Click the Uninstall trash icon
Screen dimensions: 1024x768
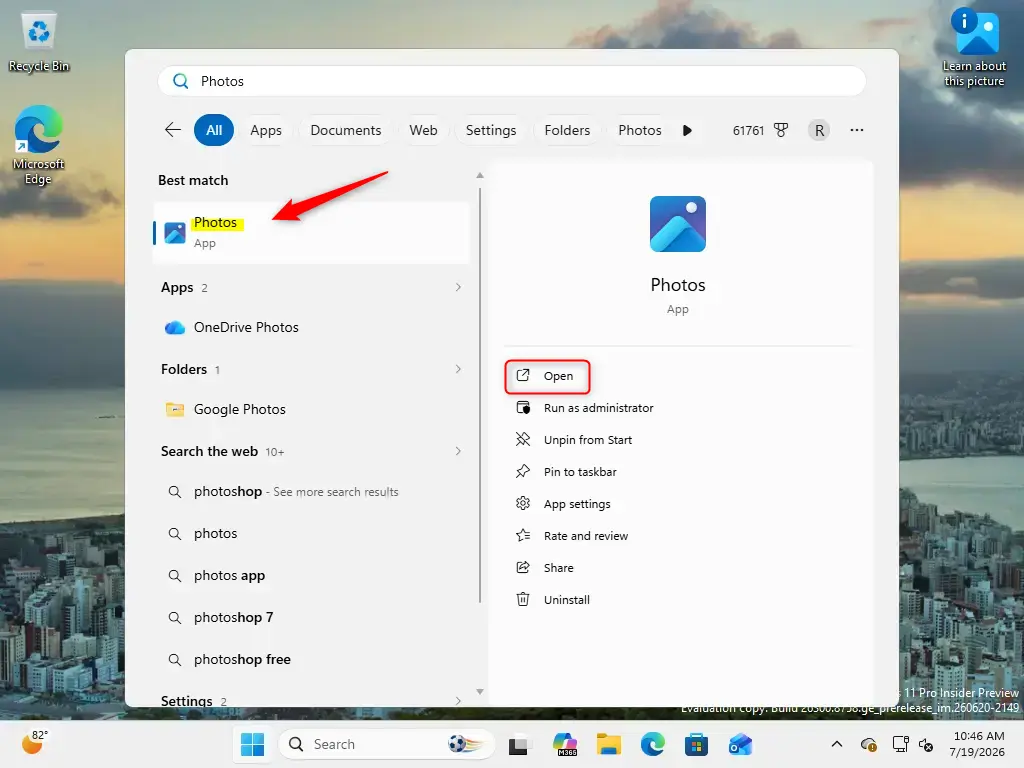[x=523, y=600]
